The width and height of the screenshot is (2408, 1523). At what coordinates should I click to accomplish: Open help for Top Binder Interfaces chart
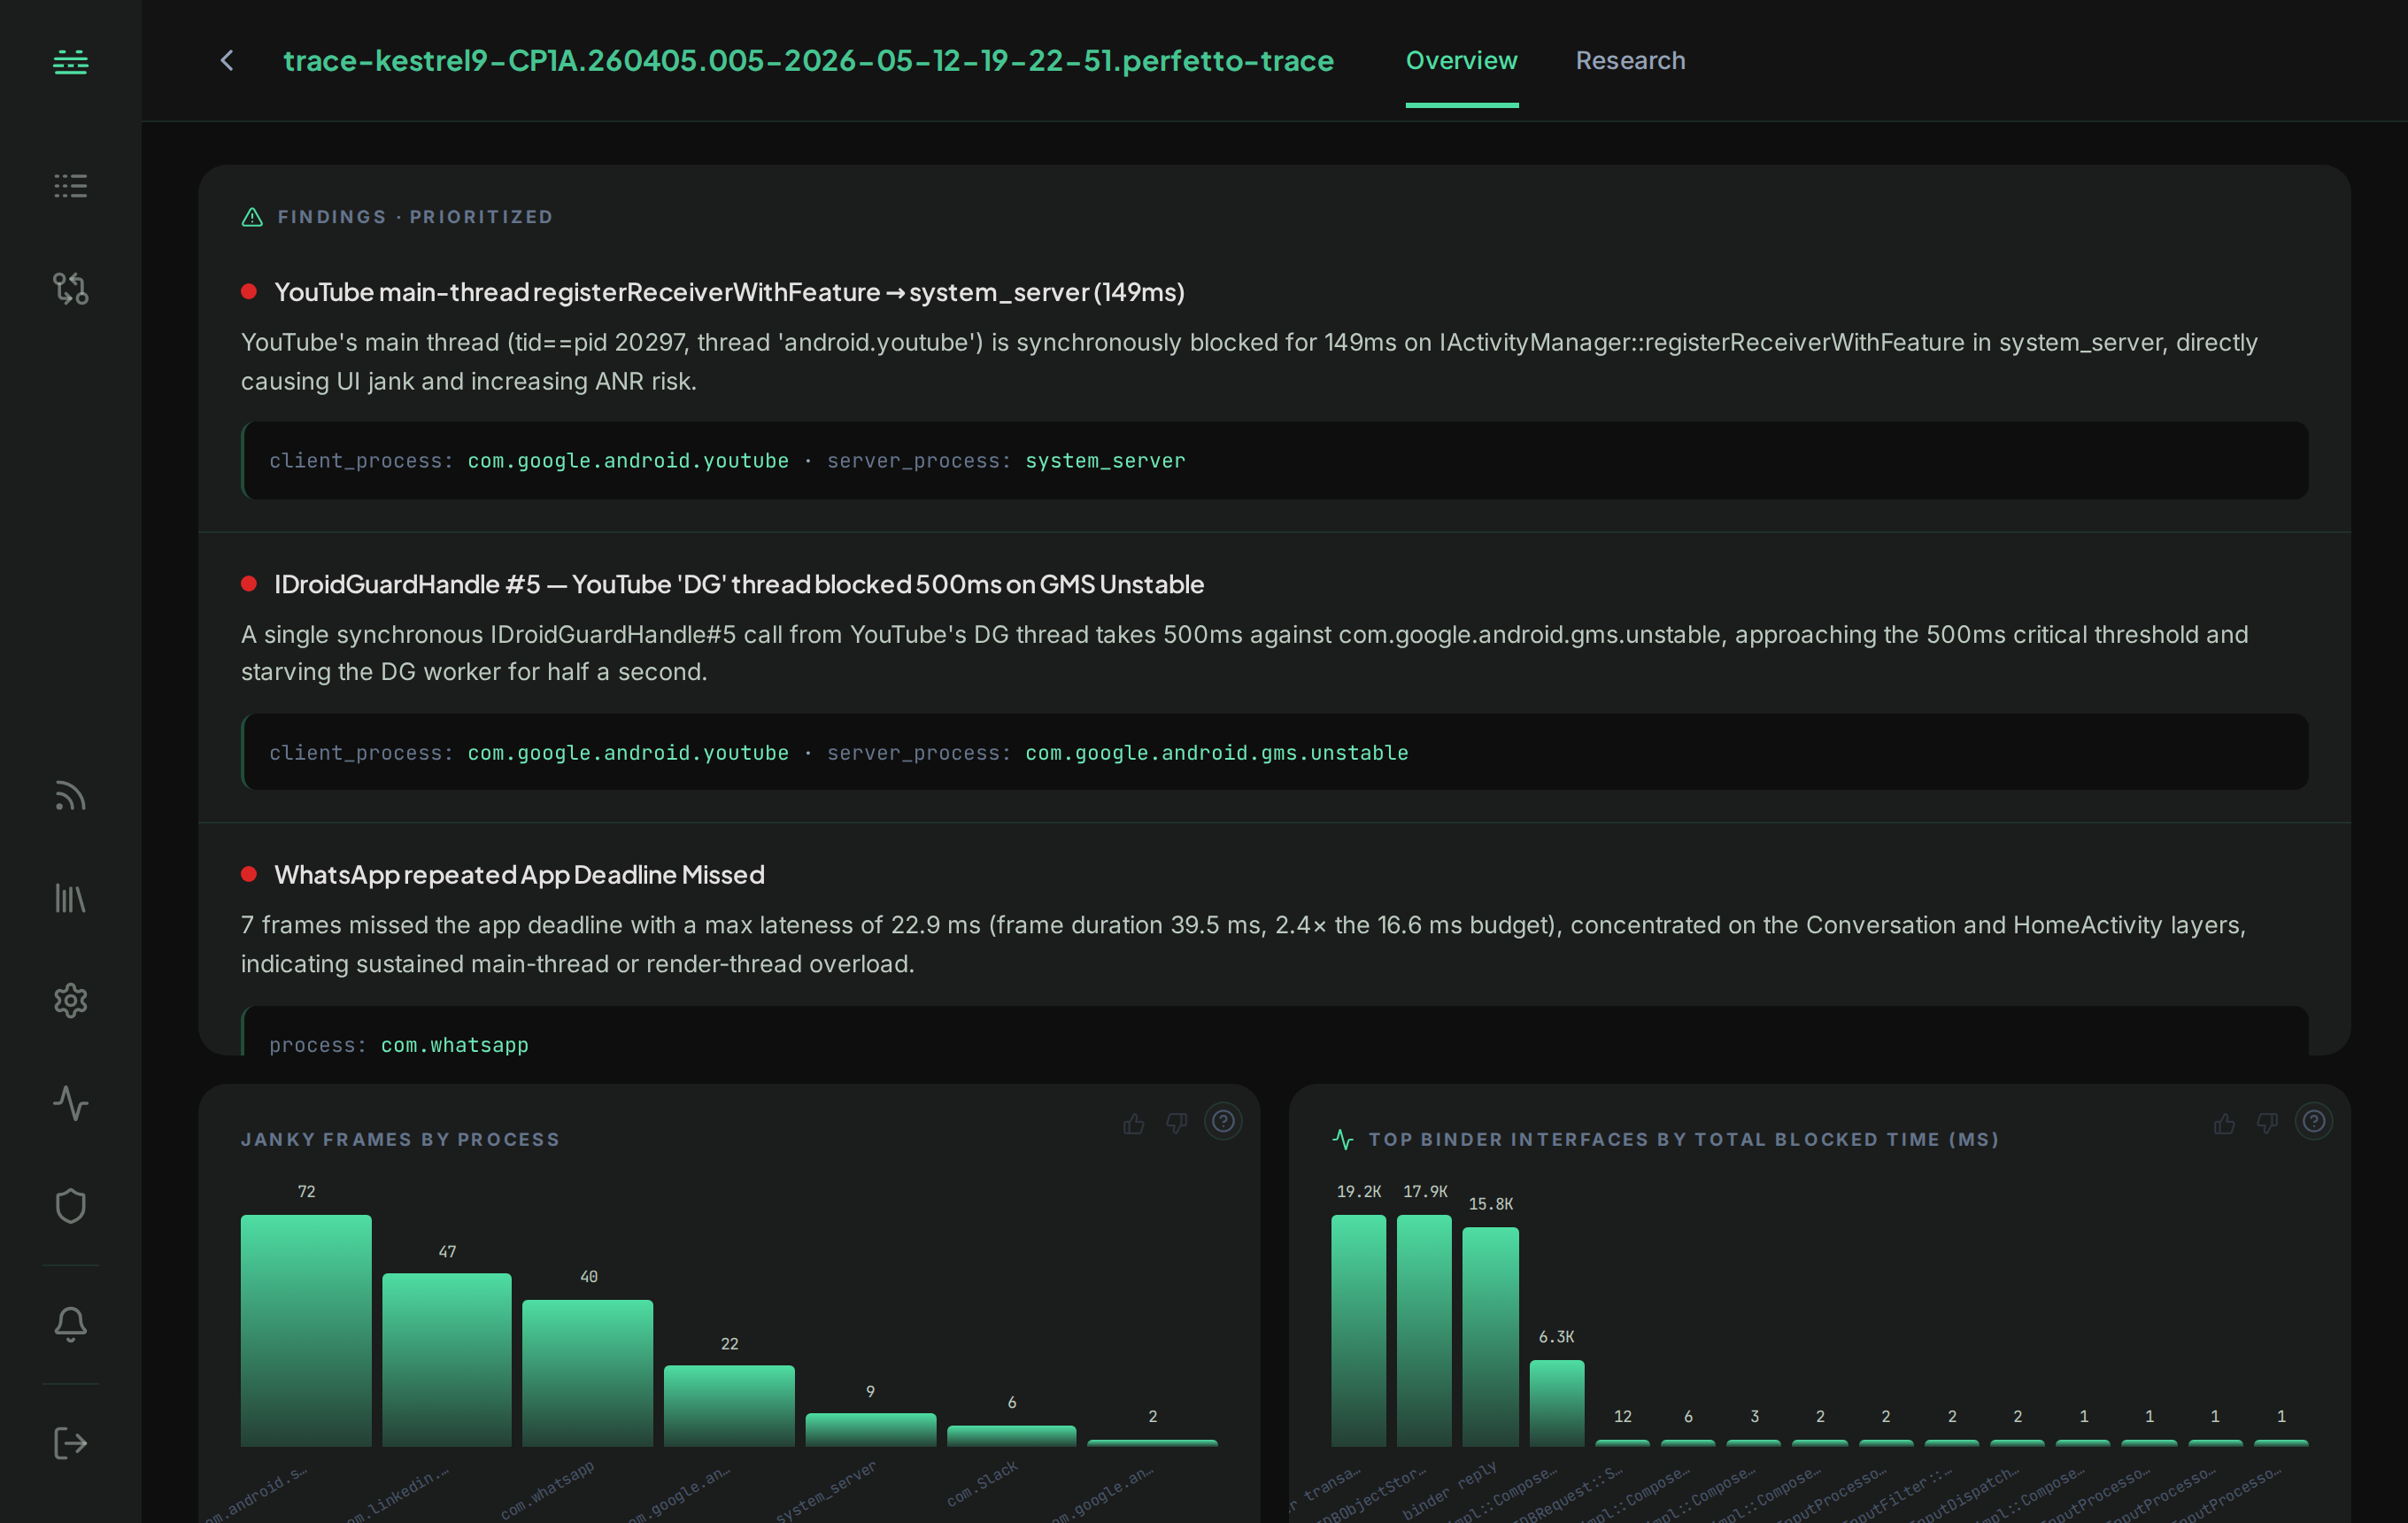click(2314, 1121)
